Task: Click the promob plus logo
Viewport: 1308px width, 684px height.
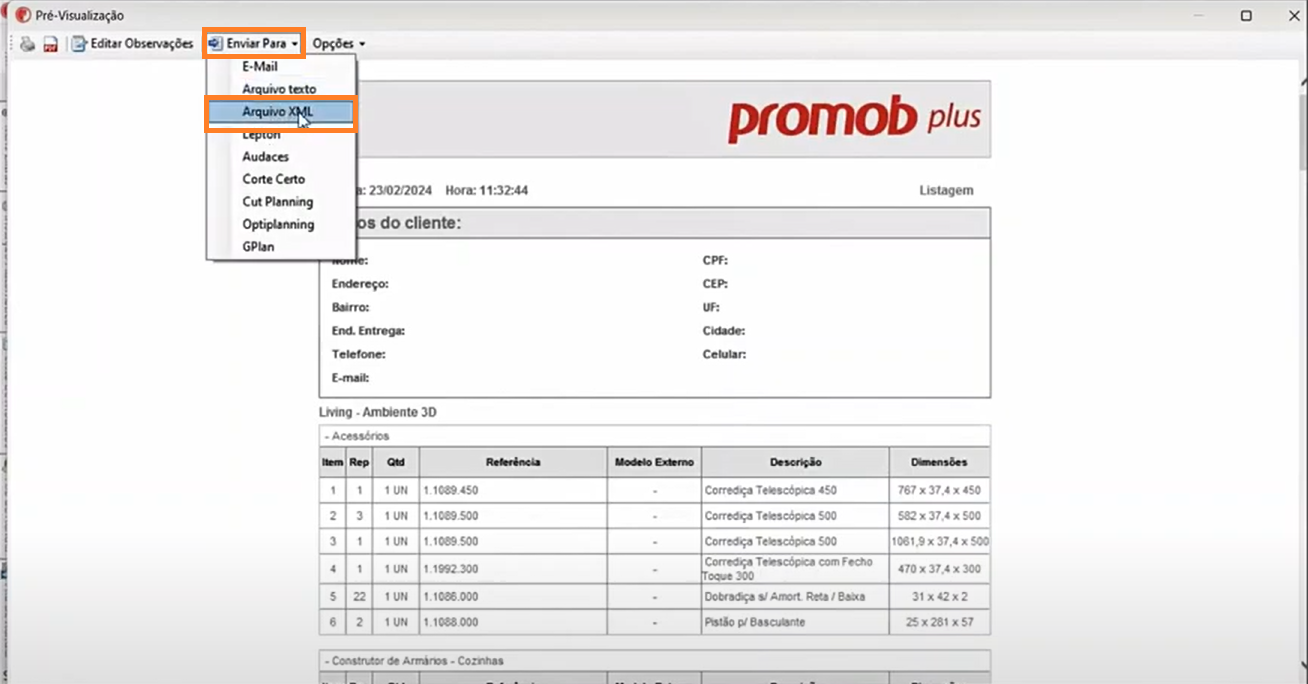Action: (x=853, y=120)
